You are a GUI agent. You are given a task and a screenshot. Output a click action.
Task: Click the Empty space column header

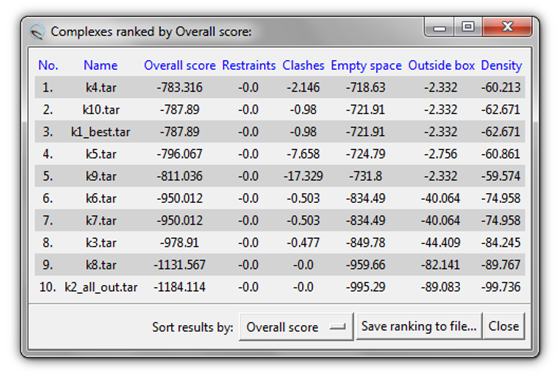click(x=366, y=66)
